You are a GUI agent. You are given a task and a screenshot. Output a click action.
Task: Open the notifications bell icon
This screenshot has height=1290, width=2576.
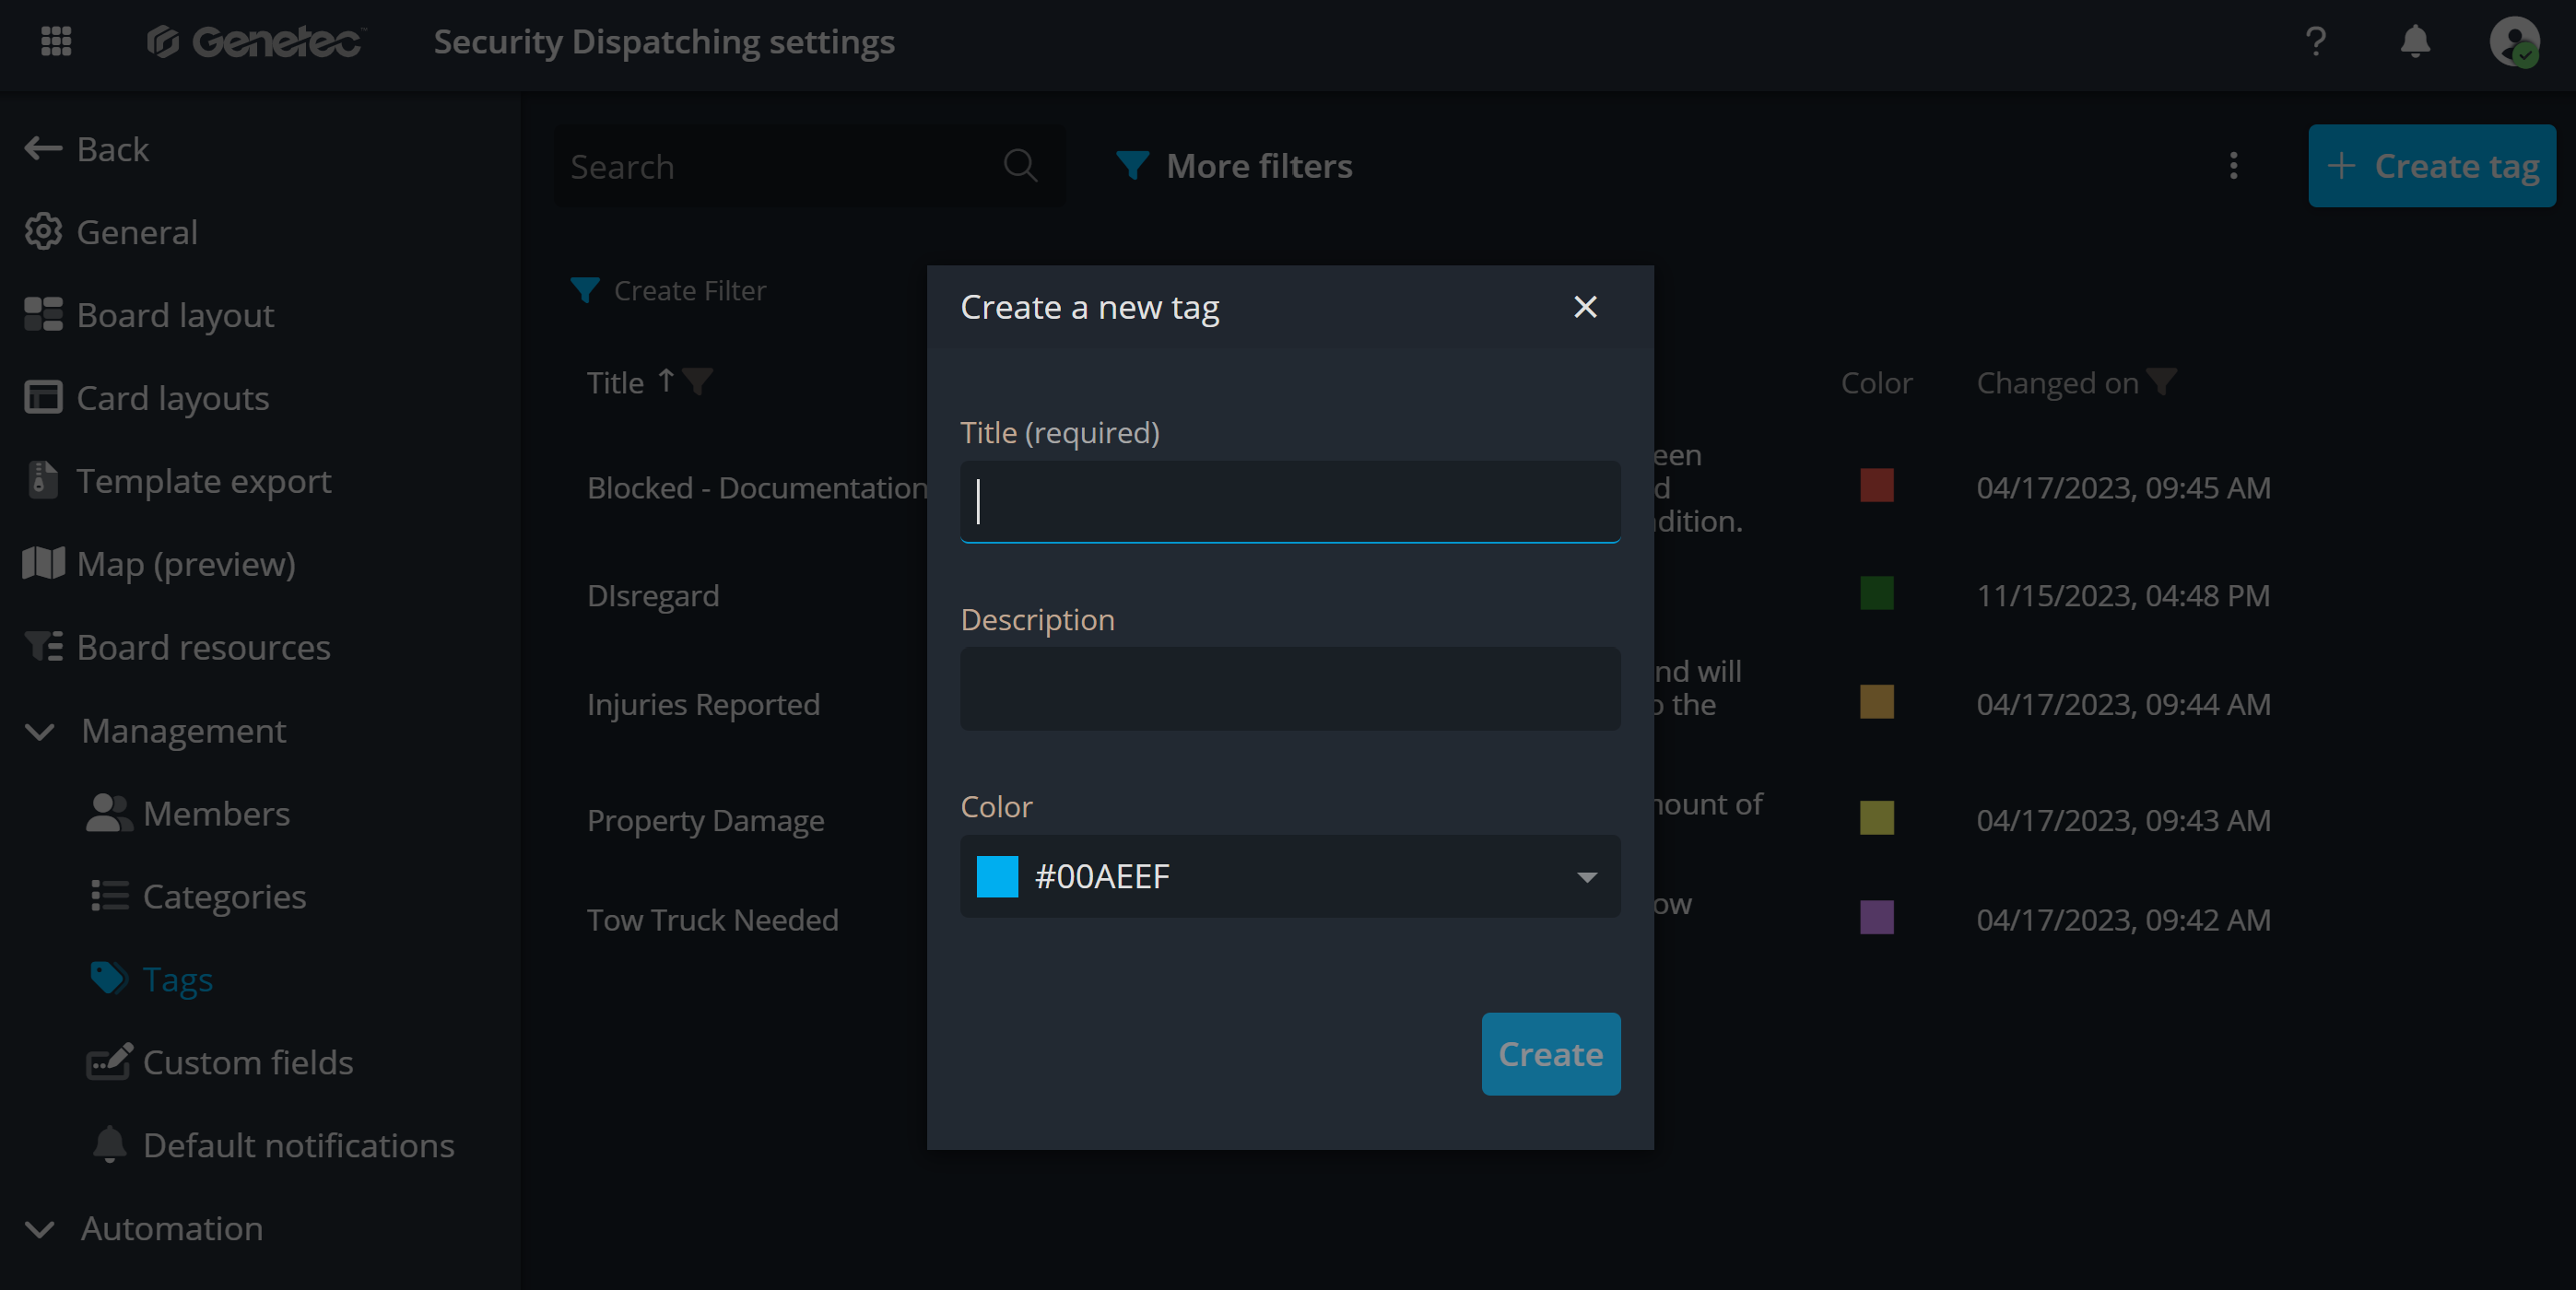(2415, 41)
